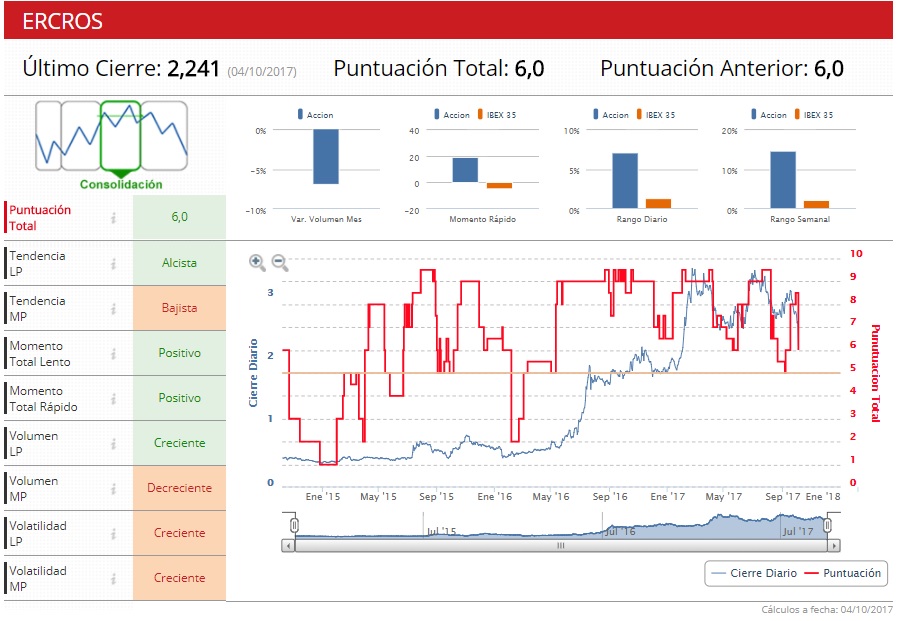Click the blue Accion bar in Rango Semanal
The height and width of the screenshot is (621, 897).
tap(783, 180)
